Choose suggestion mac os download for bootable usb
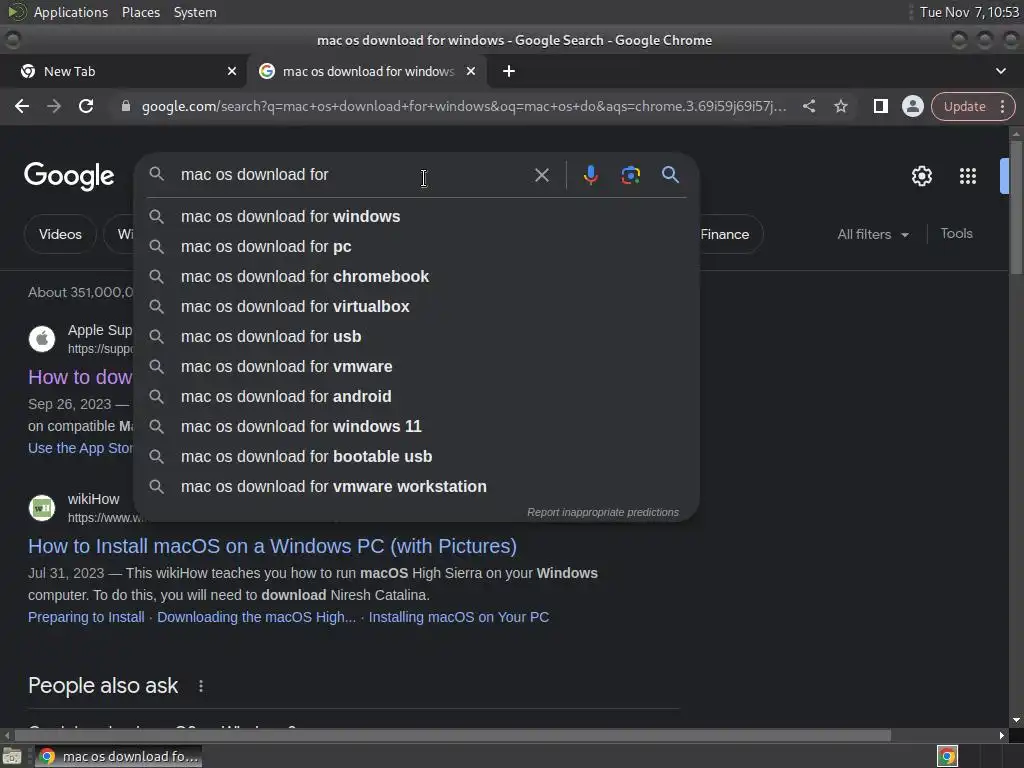The width and height of the screenshot is (1024, 768). [x=416, y=456]
